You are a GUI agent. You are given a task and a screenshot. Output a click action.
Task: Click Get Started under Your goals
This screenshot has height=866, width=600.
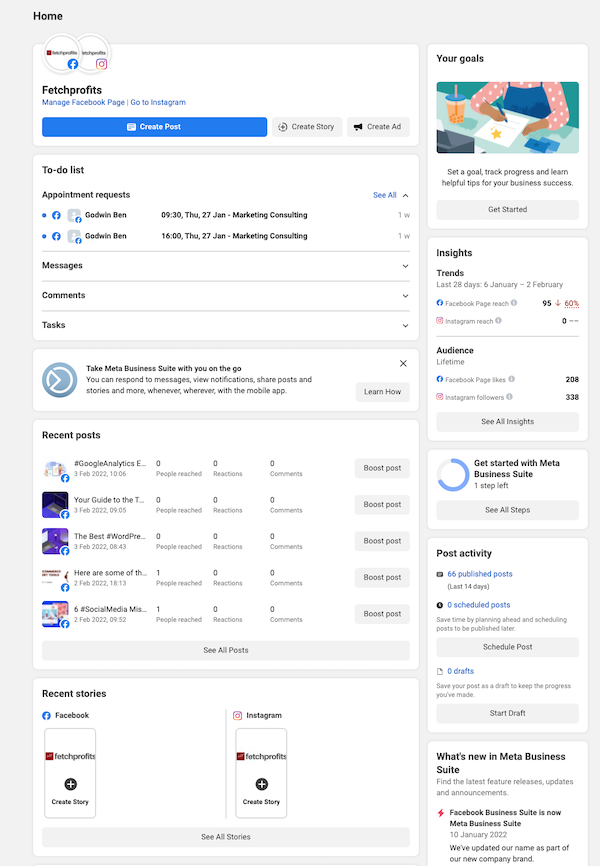pos(508,209)
